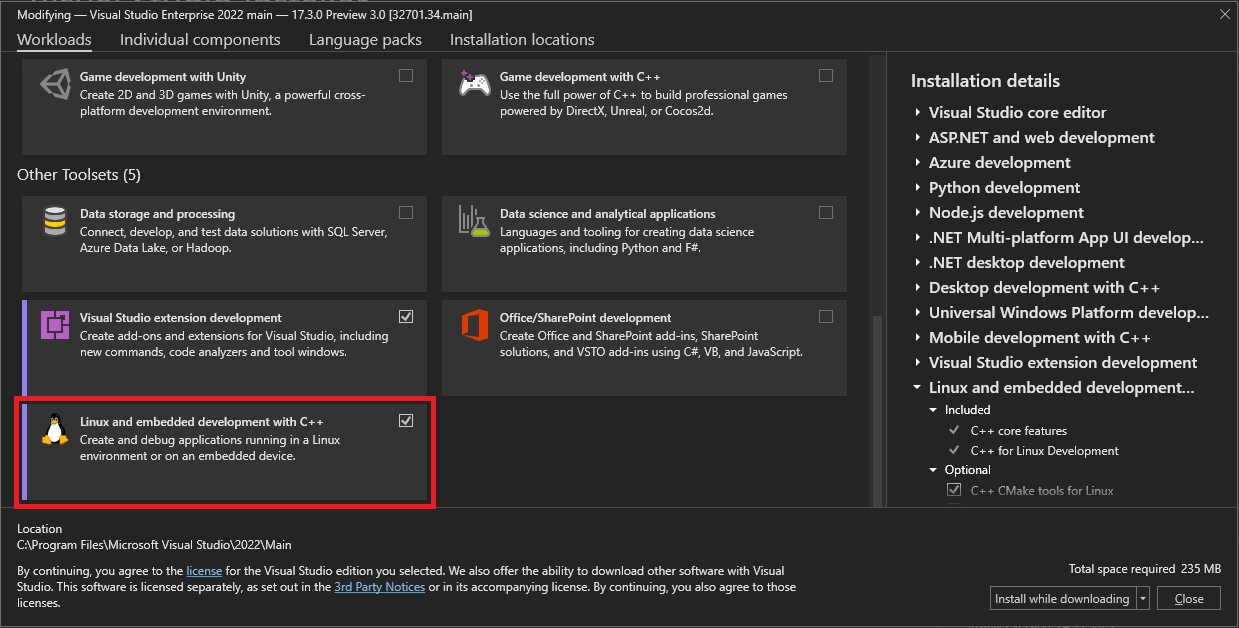Collapse the Optional section under Linux development
This screenshot has height=628, width=1239.
point(933,469)
